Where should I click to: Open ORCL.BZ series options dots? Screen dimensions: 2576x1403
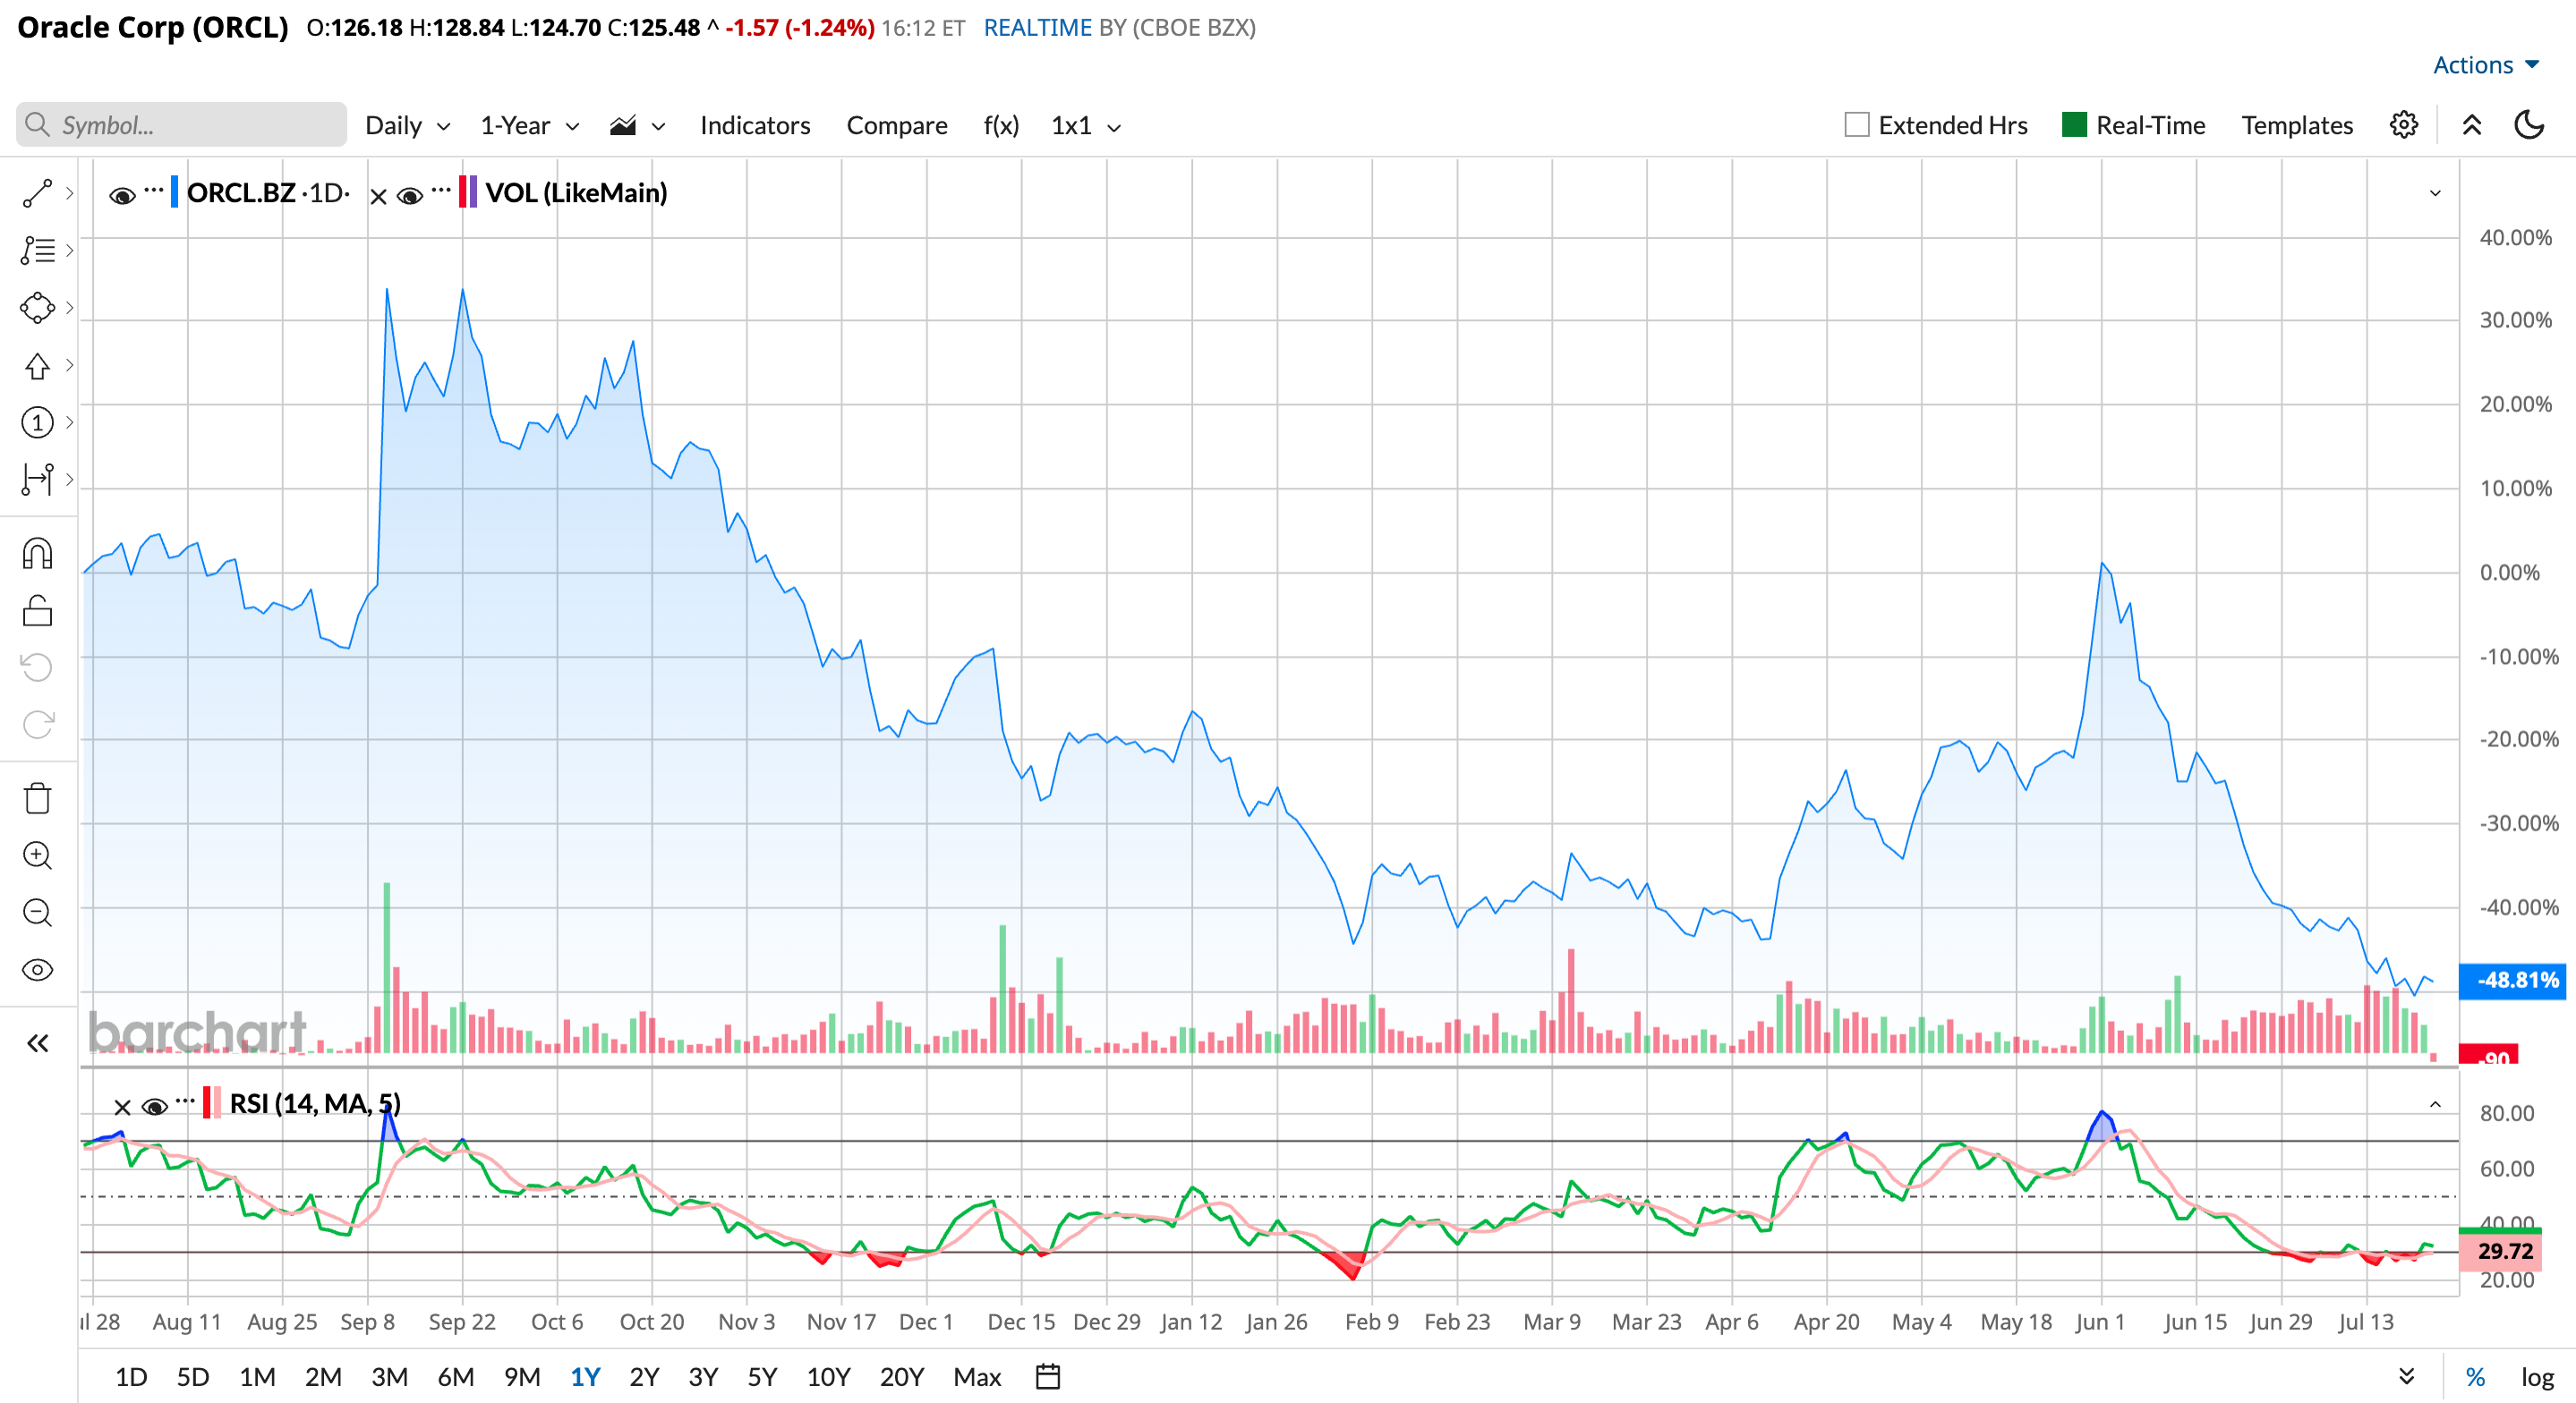(x=153, y=189)
